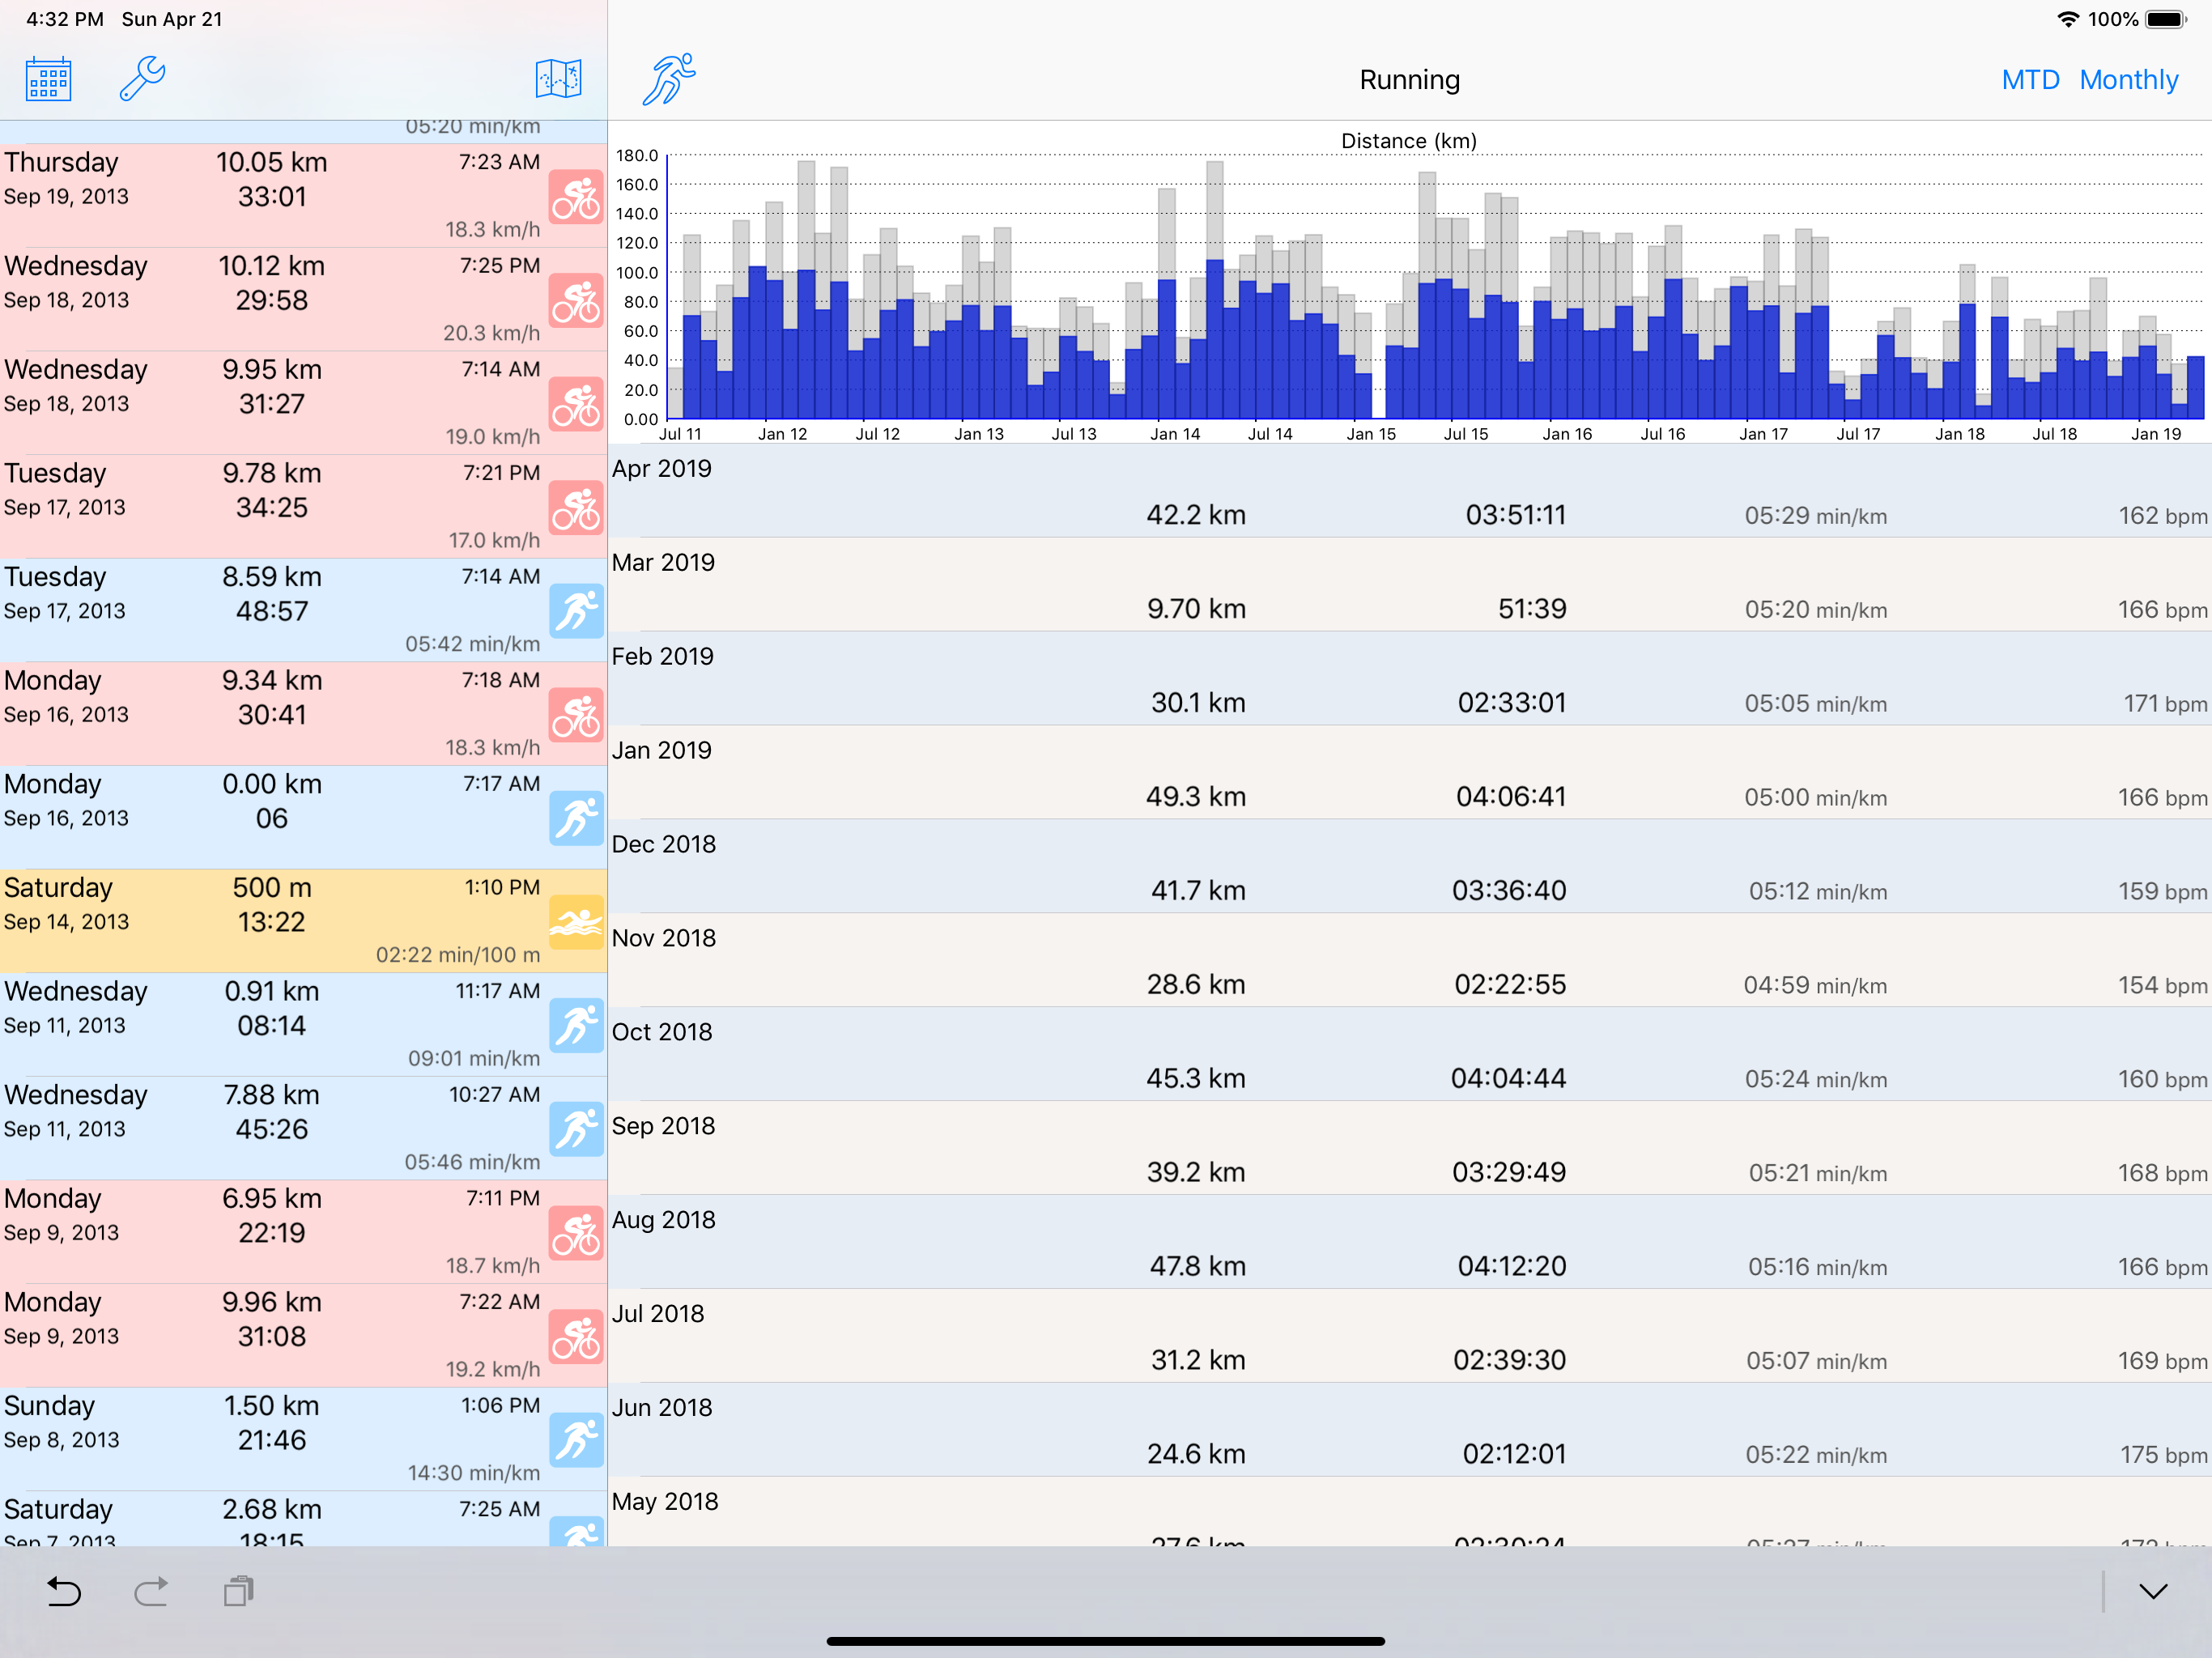Tap cycling icon for Wednesday 10.12 km ride

[576, 300]
